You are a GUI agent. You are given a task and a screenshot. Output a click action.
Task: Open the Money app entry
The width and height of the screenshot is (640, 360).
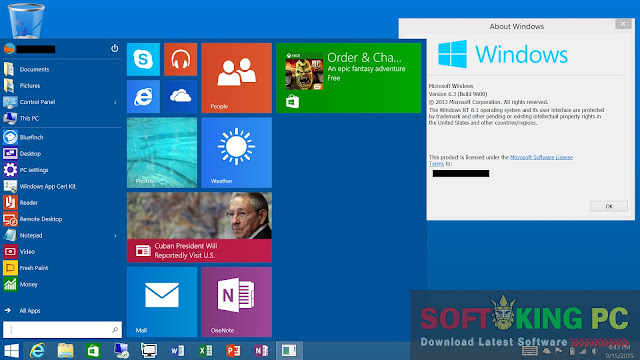[62, 284]
